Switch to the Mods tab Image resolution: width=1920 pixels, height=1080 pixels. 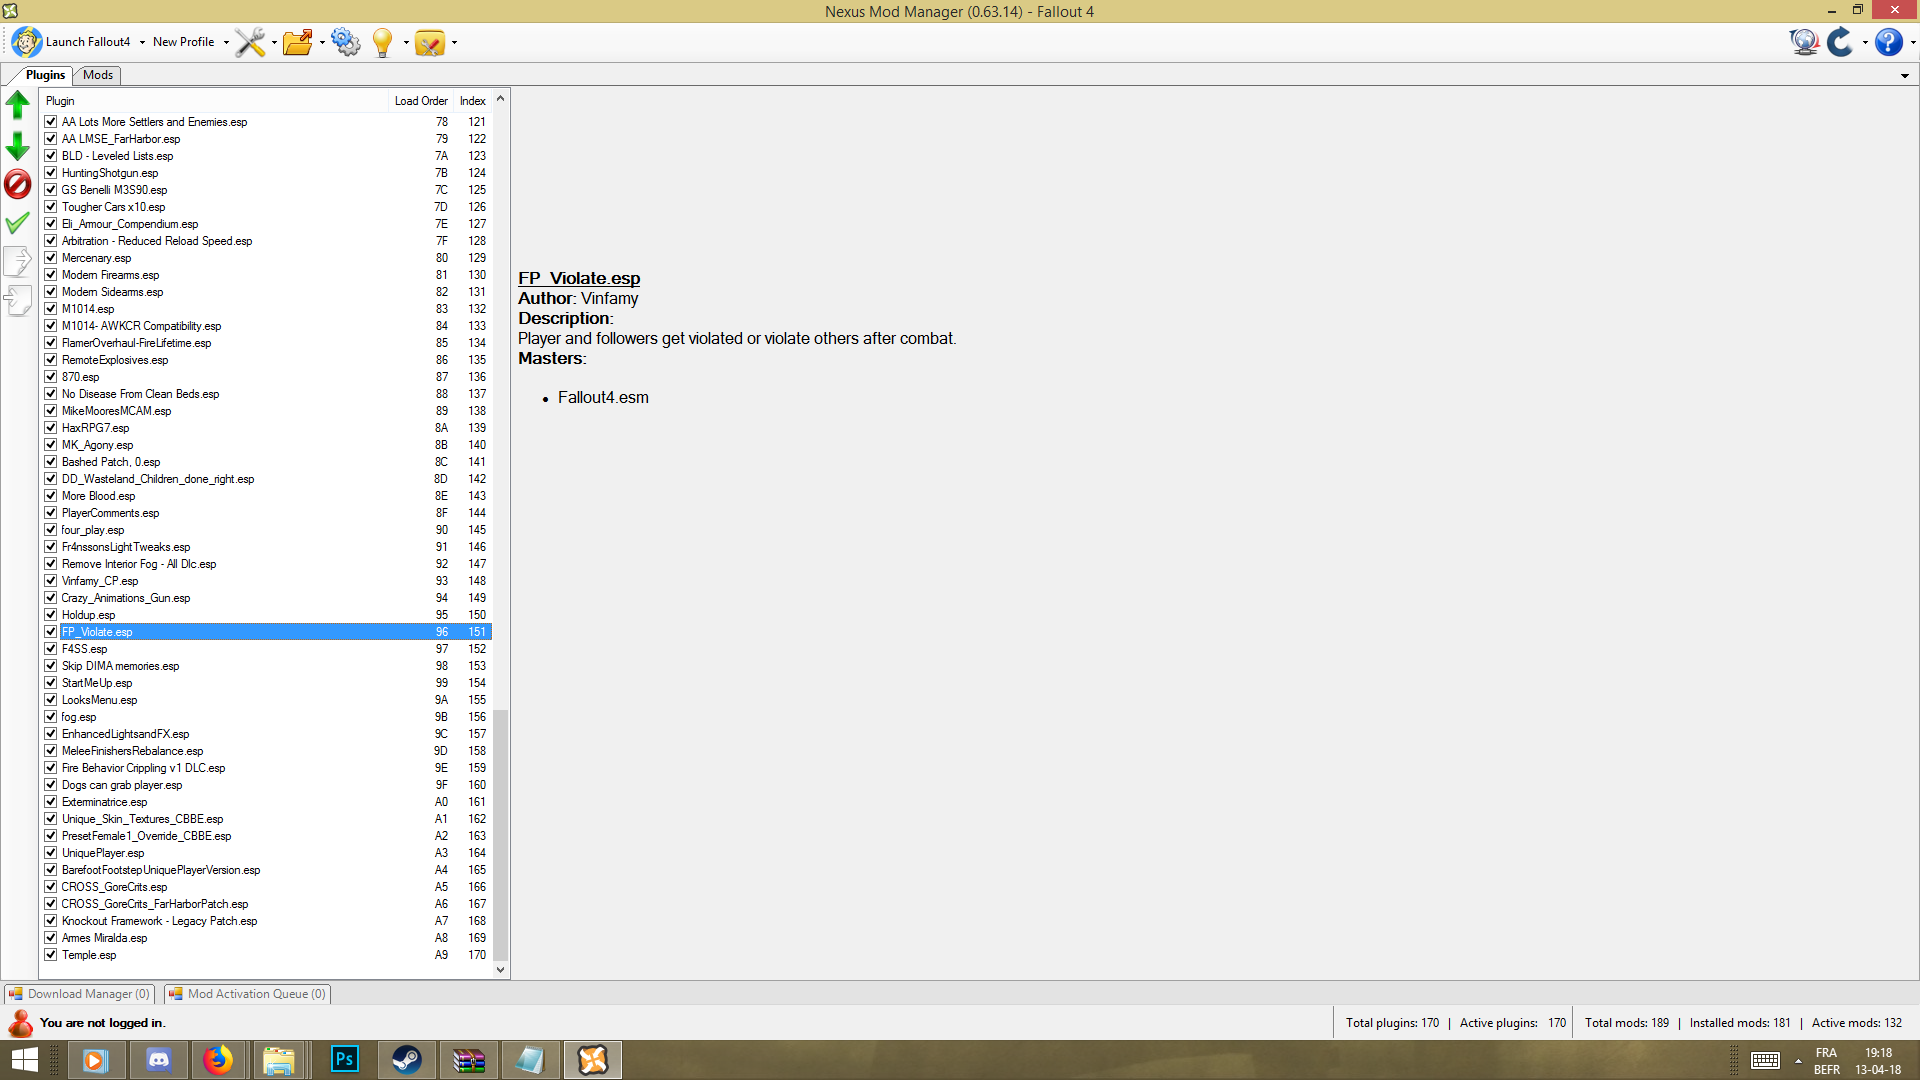click(x=98, y=75)
